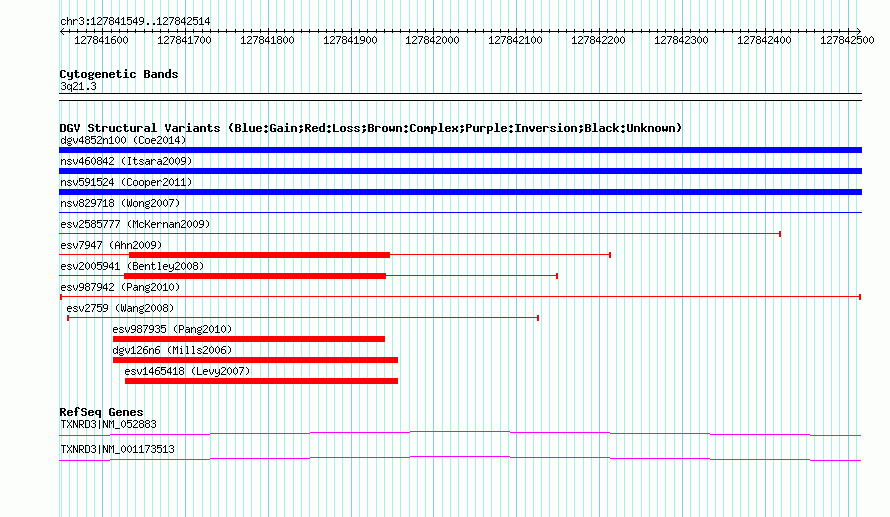The width and height of the screenshot is (890, 517).
Task: Click the blue bar for dgv4852n100
Action: [x=460, y=150]
